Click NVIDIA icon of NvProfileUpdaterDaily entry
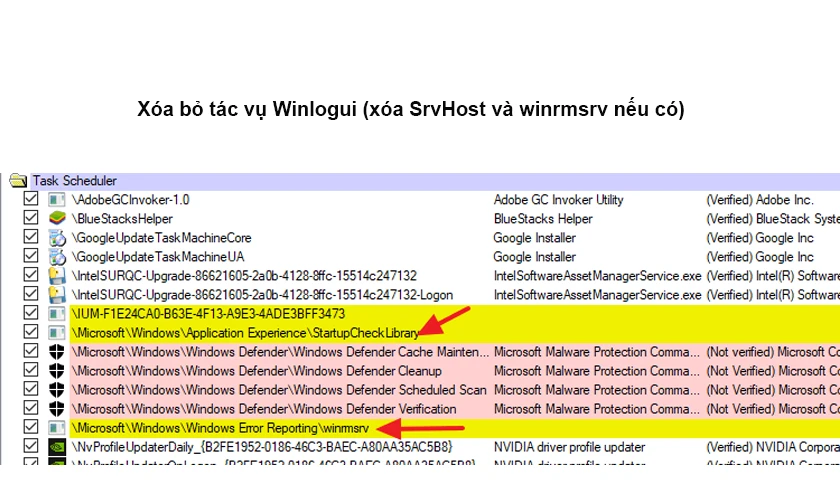840x500 pixels. [x=56, y=447]
